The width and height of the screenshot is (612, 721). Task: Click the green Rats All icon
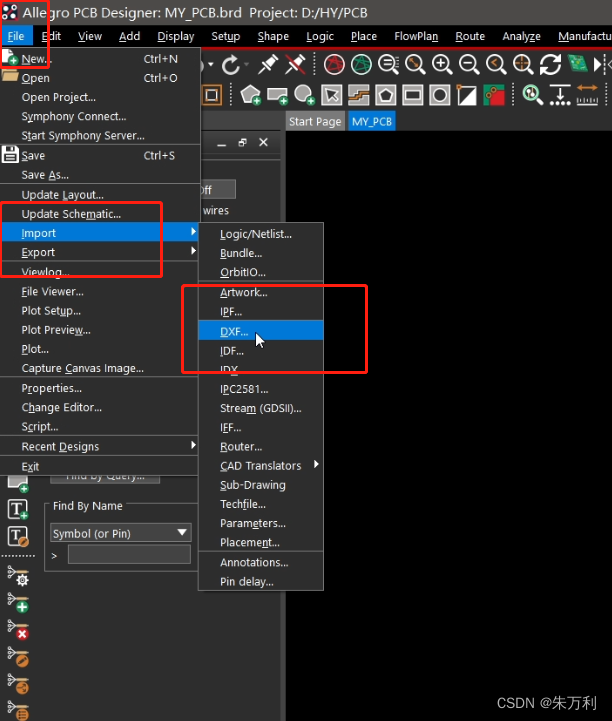pos(361,64)
